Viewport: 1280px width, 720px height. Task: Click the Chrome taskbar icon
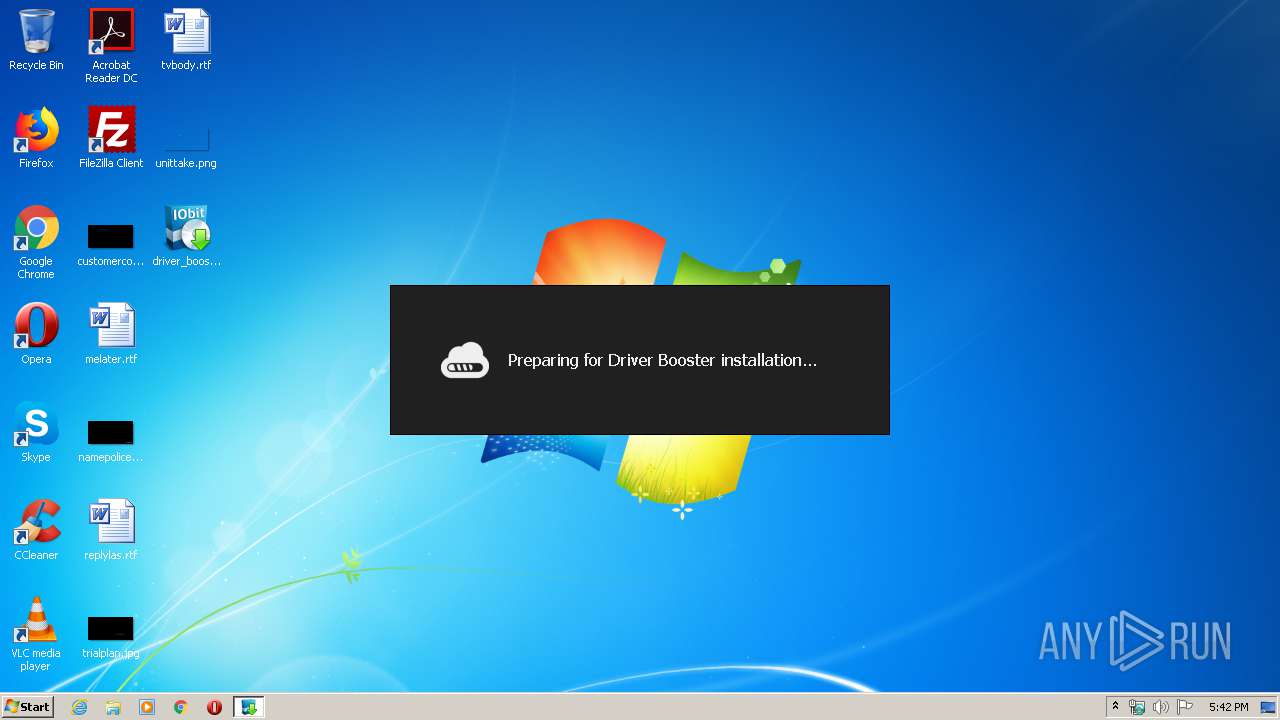point(181,707)
